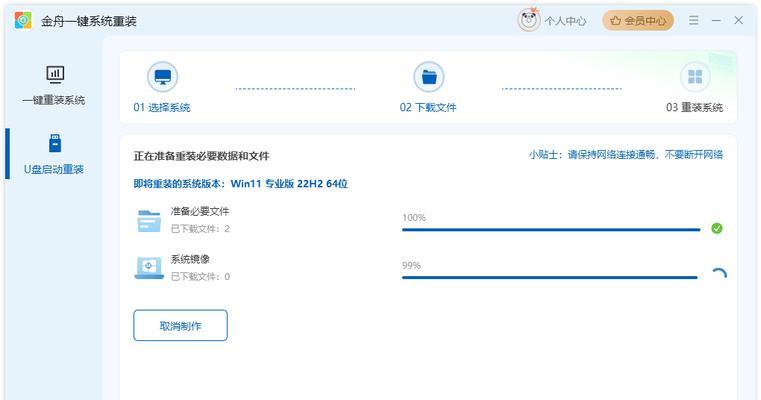Click the 100% percentage label
The width and height of the screenshot is (761, 400).
[x=414, y=217]
